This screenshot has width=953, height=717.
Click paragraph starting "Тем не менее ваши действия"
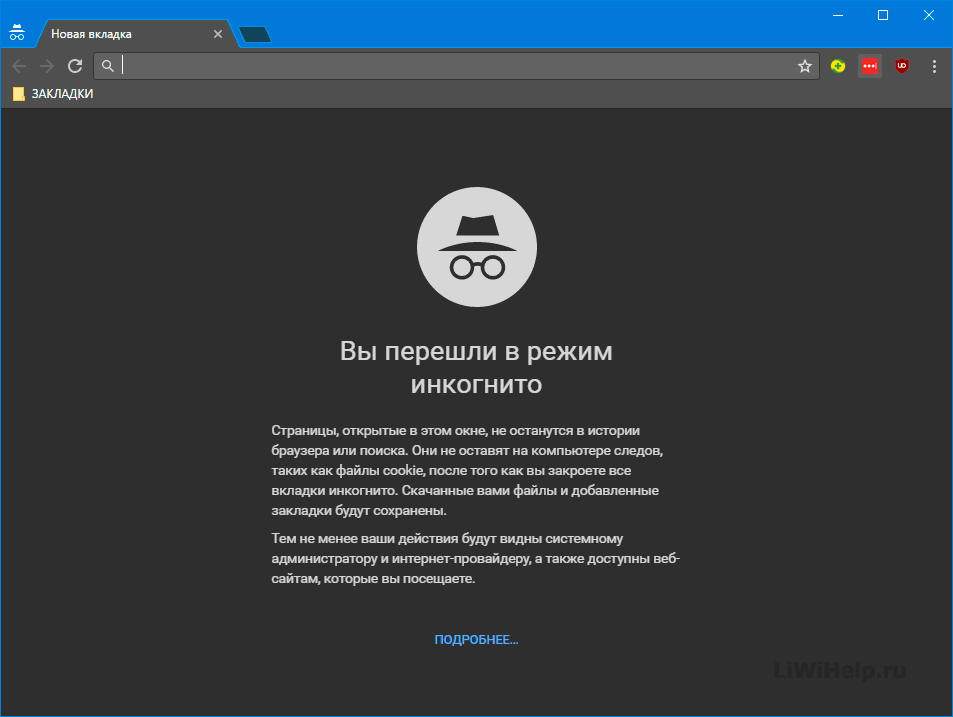point(475,558)
